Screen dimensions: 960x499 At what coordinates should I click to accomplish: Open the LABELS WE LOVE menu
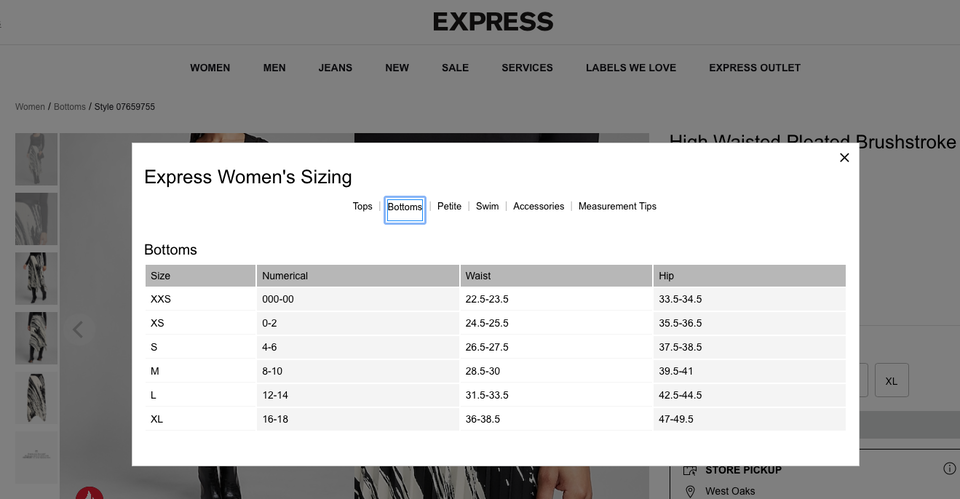[x=631, y=68]
